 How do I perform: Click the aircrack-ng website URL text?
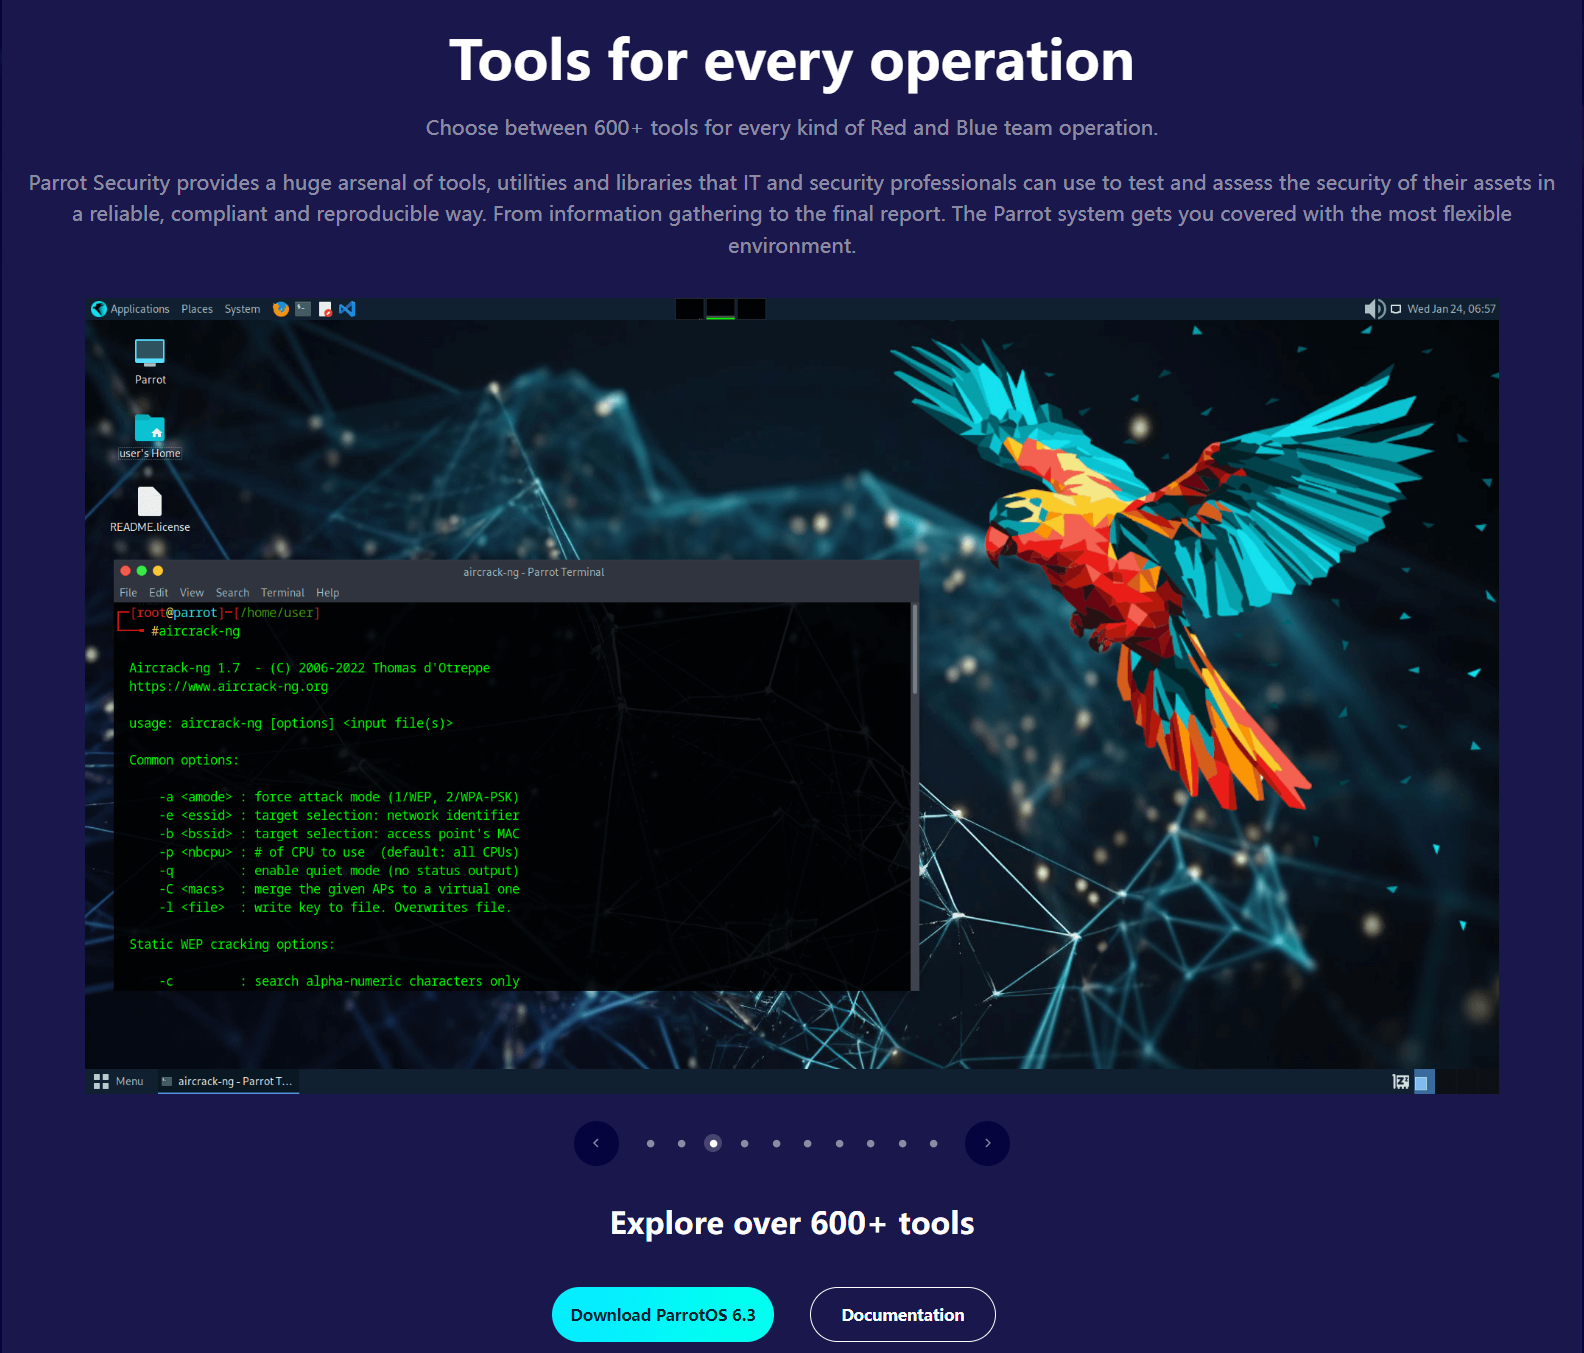click(x=228, y=687)
